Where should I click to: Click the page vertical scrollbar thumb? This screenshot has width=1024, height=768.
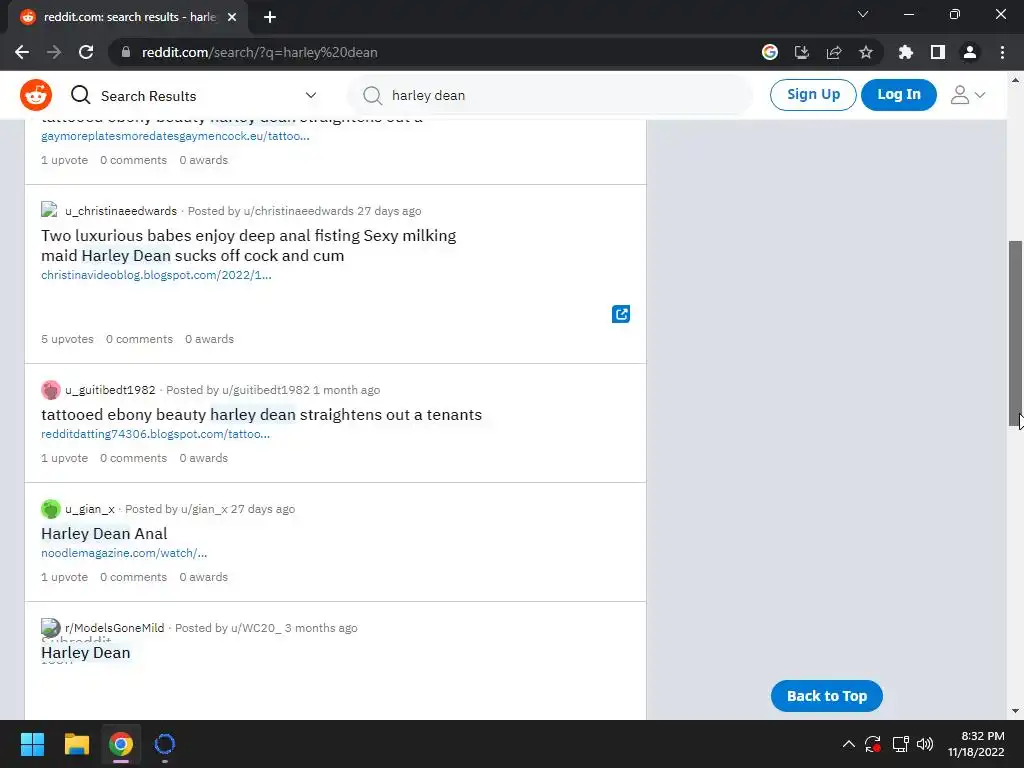tap(1015, 334)
